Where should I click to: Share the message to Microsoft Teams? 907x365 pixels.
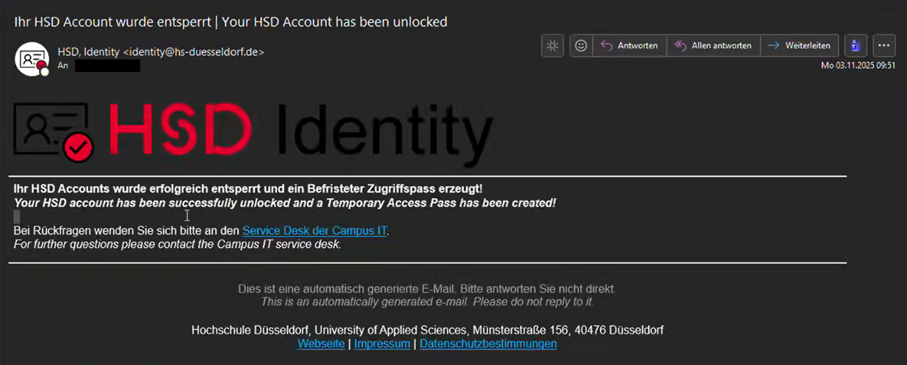tap(855, 46)
